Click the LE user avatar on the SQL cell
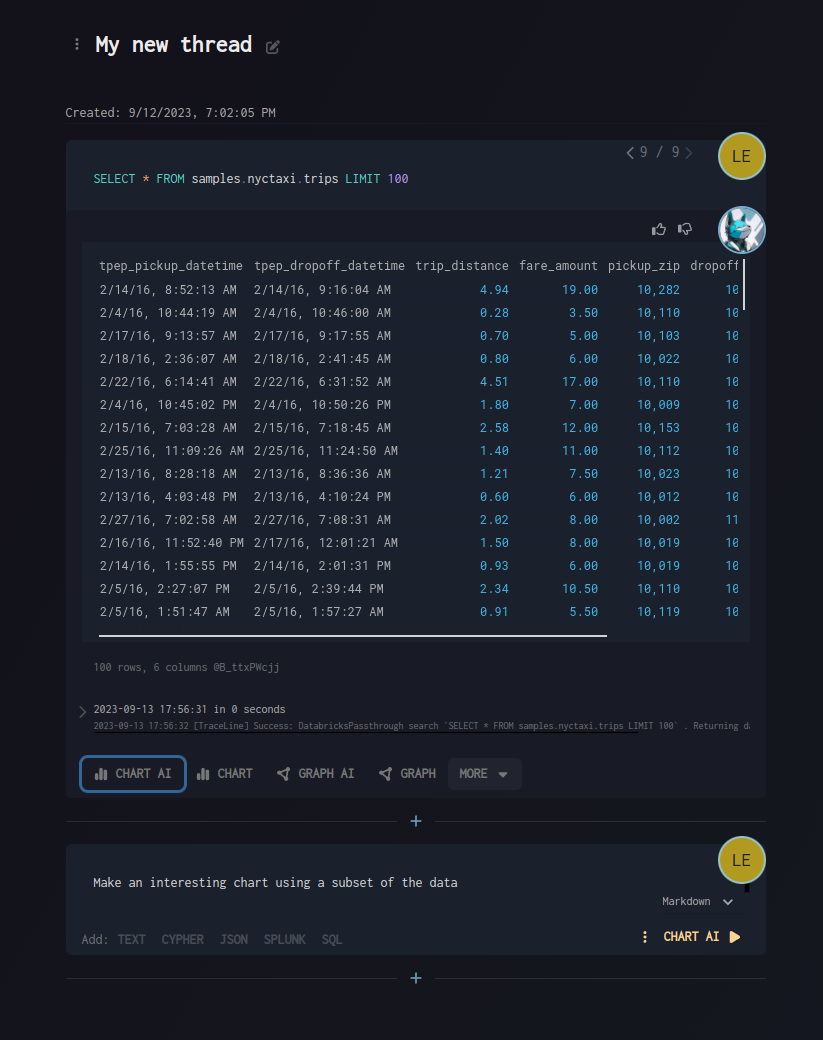 [741, 157]
